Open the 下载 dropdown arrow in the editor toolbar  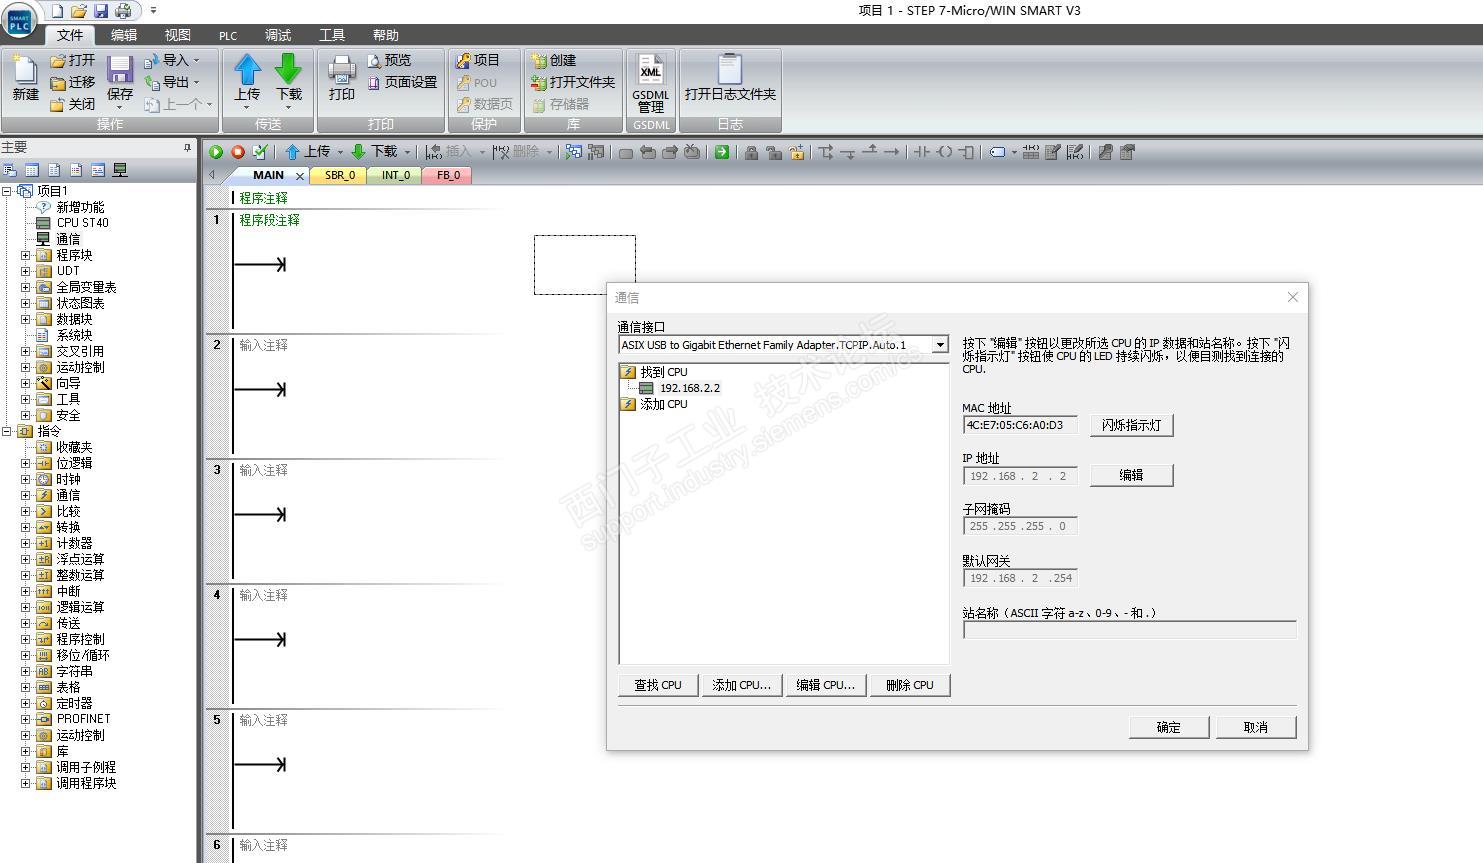tap(407, 152)
